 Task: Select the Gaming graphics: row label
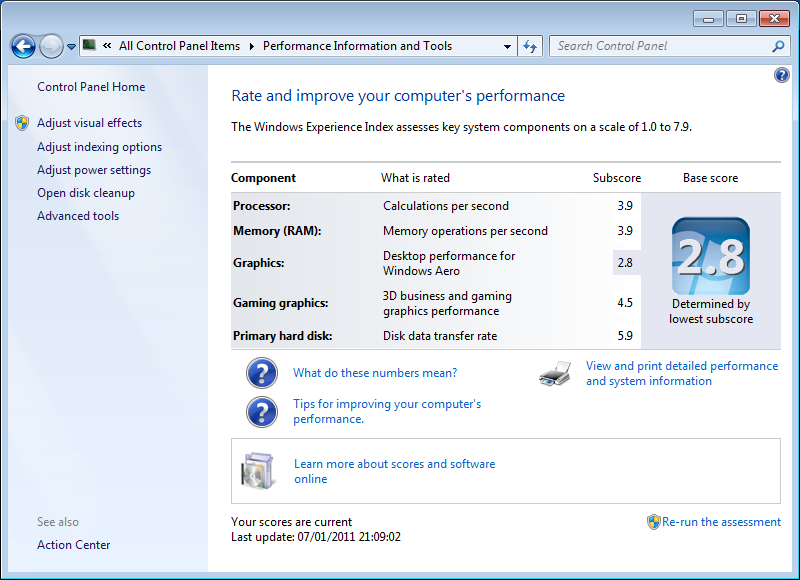[x=281, y=303]
